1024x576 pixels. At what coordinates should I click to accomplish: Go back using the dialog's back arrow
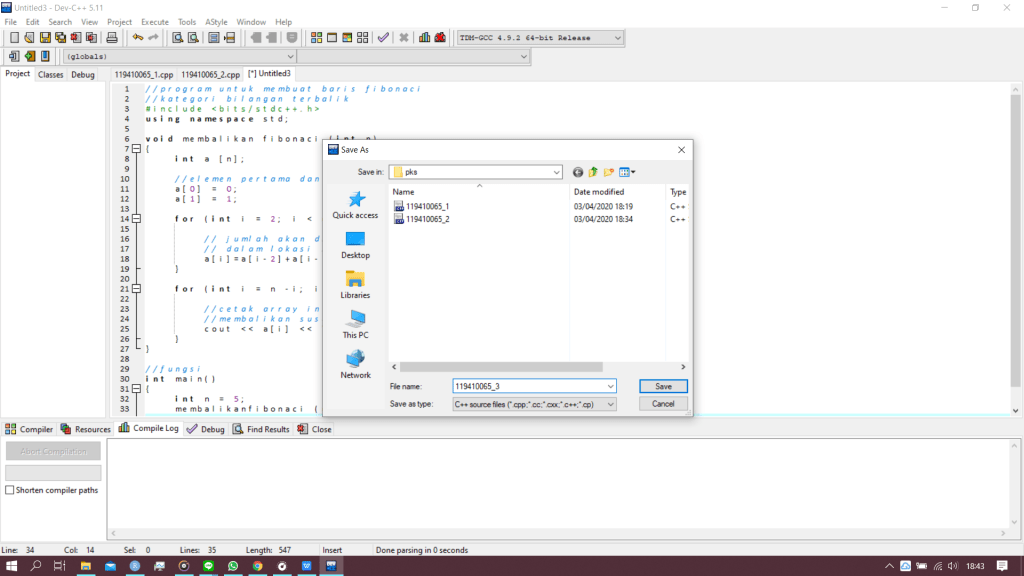point(578,172)
